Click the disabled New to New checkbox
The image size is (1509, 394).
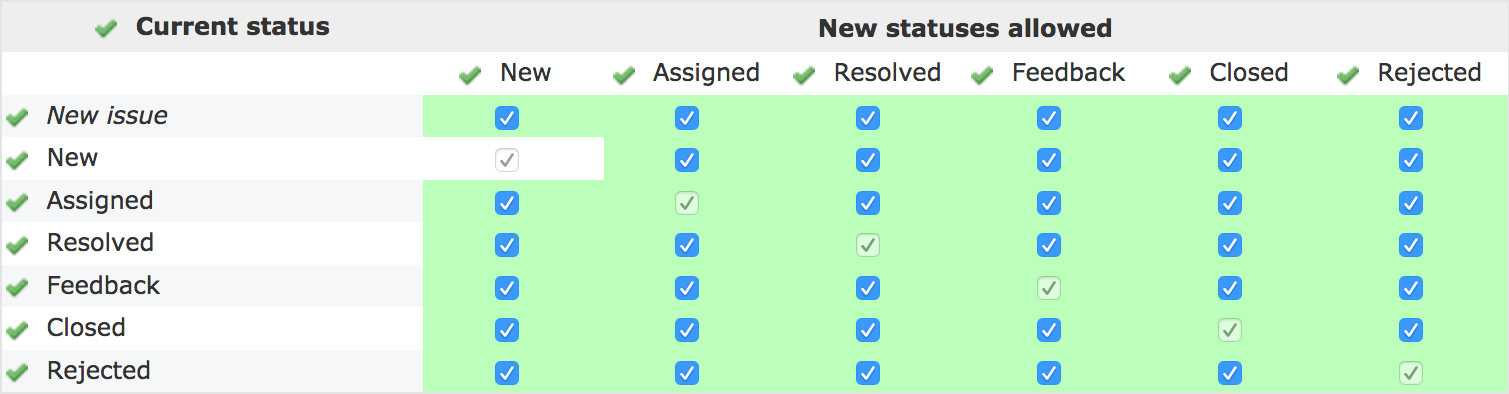pyautogui.click(x=507, y=160)
